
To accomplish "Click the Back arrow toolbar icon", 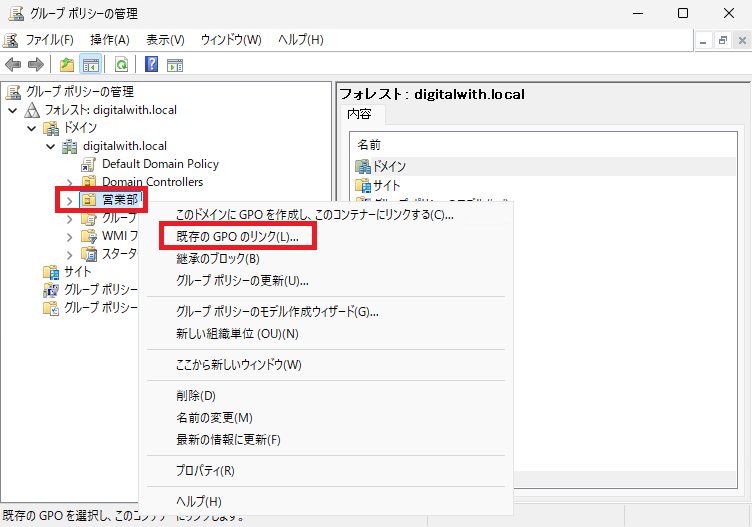I will [x=13, y=64].
